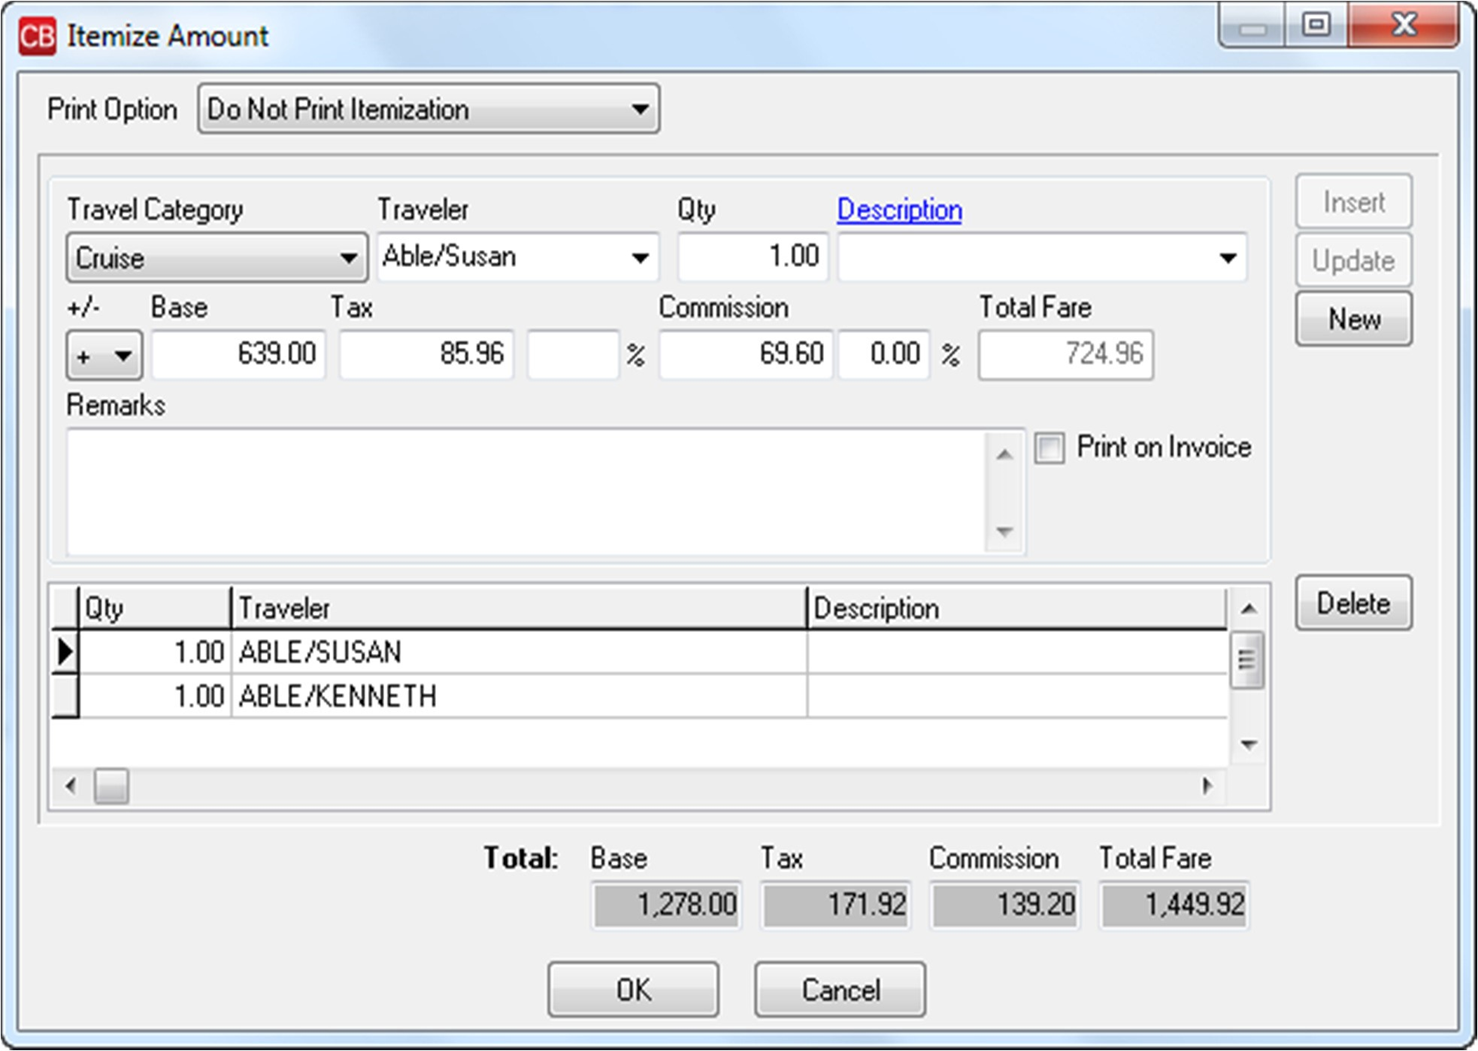Click the Commission percent field 0.00
This screenshot has width=1478, height=1051.
coord(884,354)
